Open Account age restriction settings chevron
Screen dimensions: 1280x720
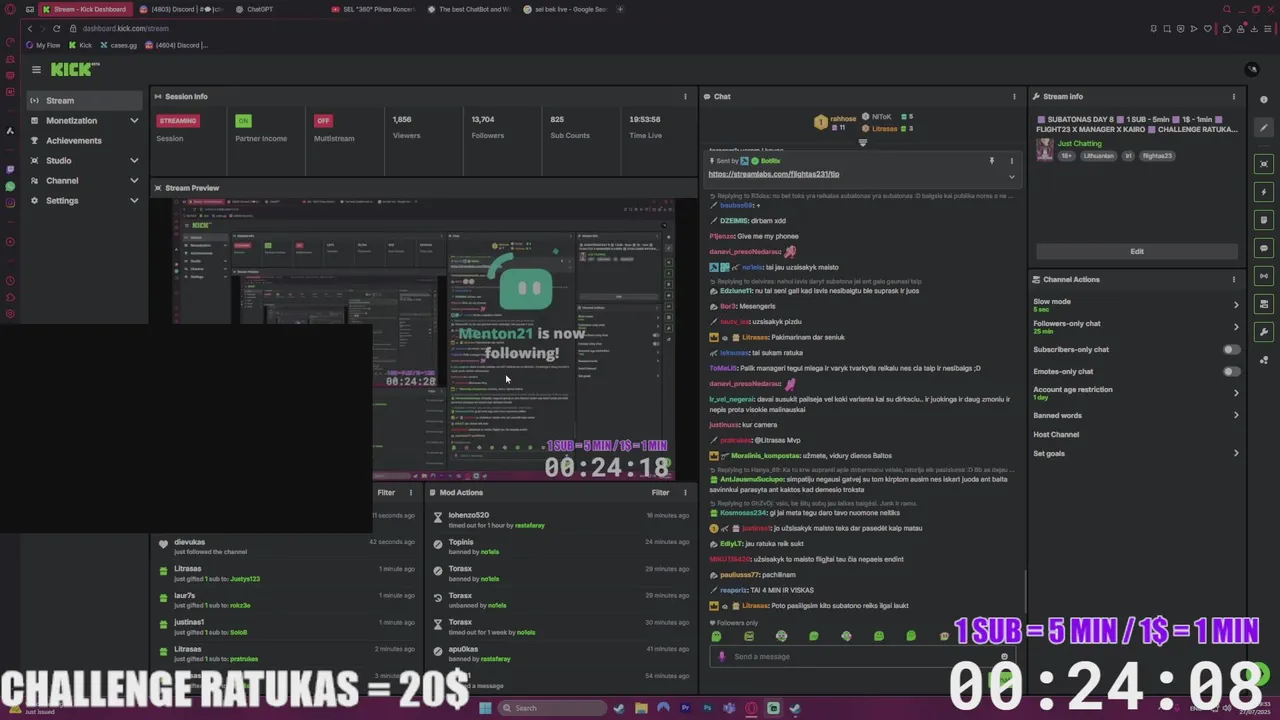1236,393
